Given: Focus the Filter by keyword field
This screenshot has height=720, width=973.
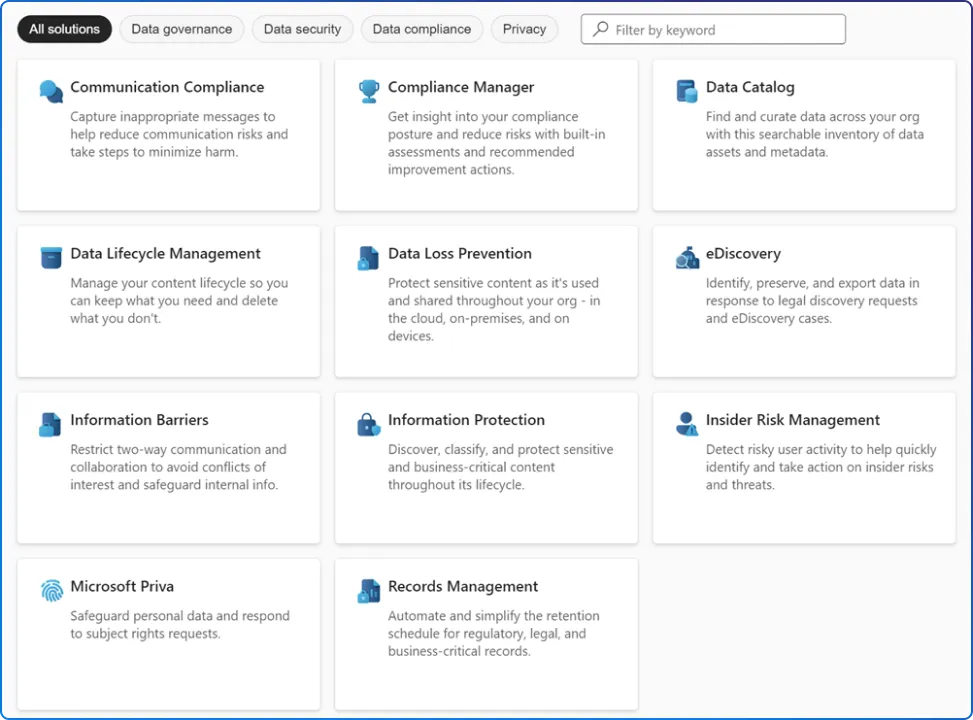Looking at the screenshot, I should point(713,29).
